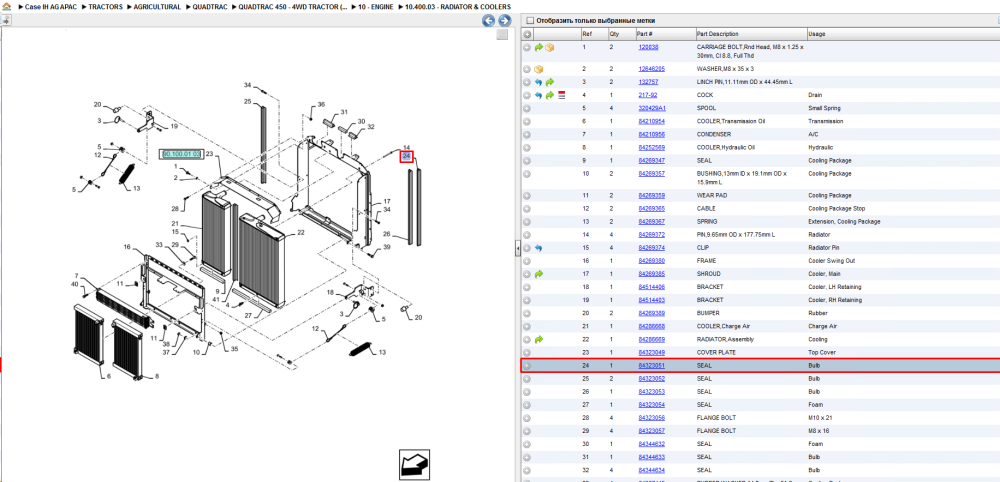This screenshot has width=1000, height=482.
Task: Go to the home page icon
Action: tap(6, 6)
